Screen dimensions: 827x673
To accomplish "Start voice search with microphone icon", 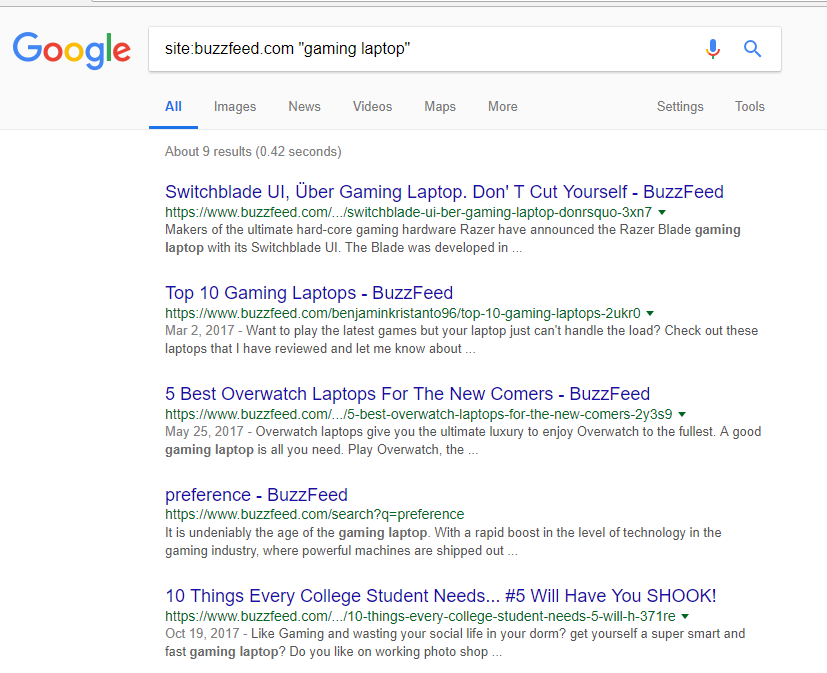I will pyautogui.click(x=713, y=49).
